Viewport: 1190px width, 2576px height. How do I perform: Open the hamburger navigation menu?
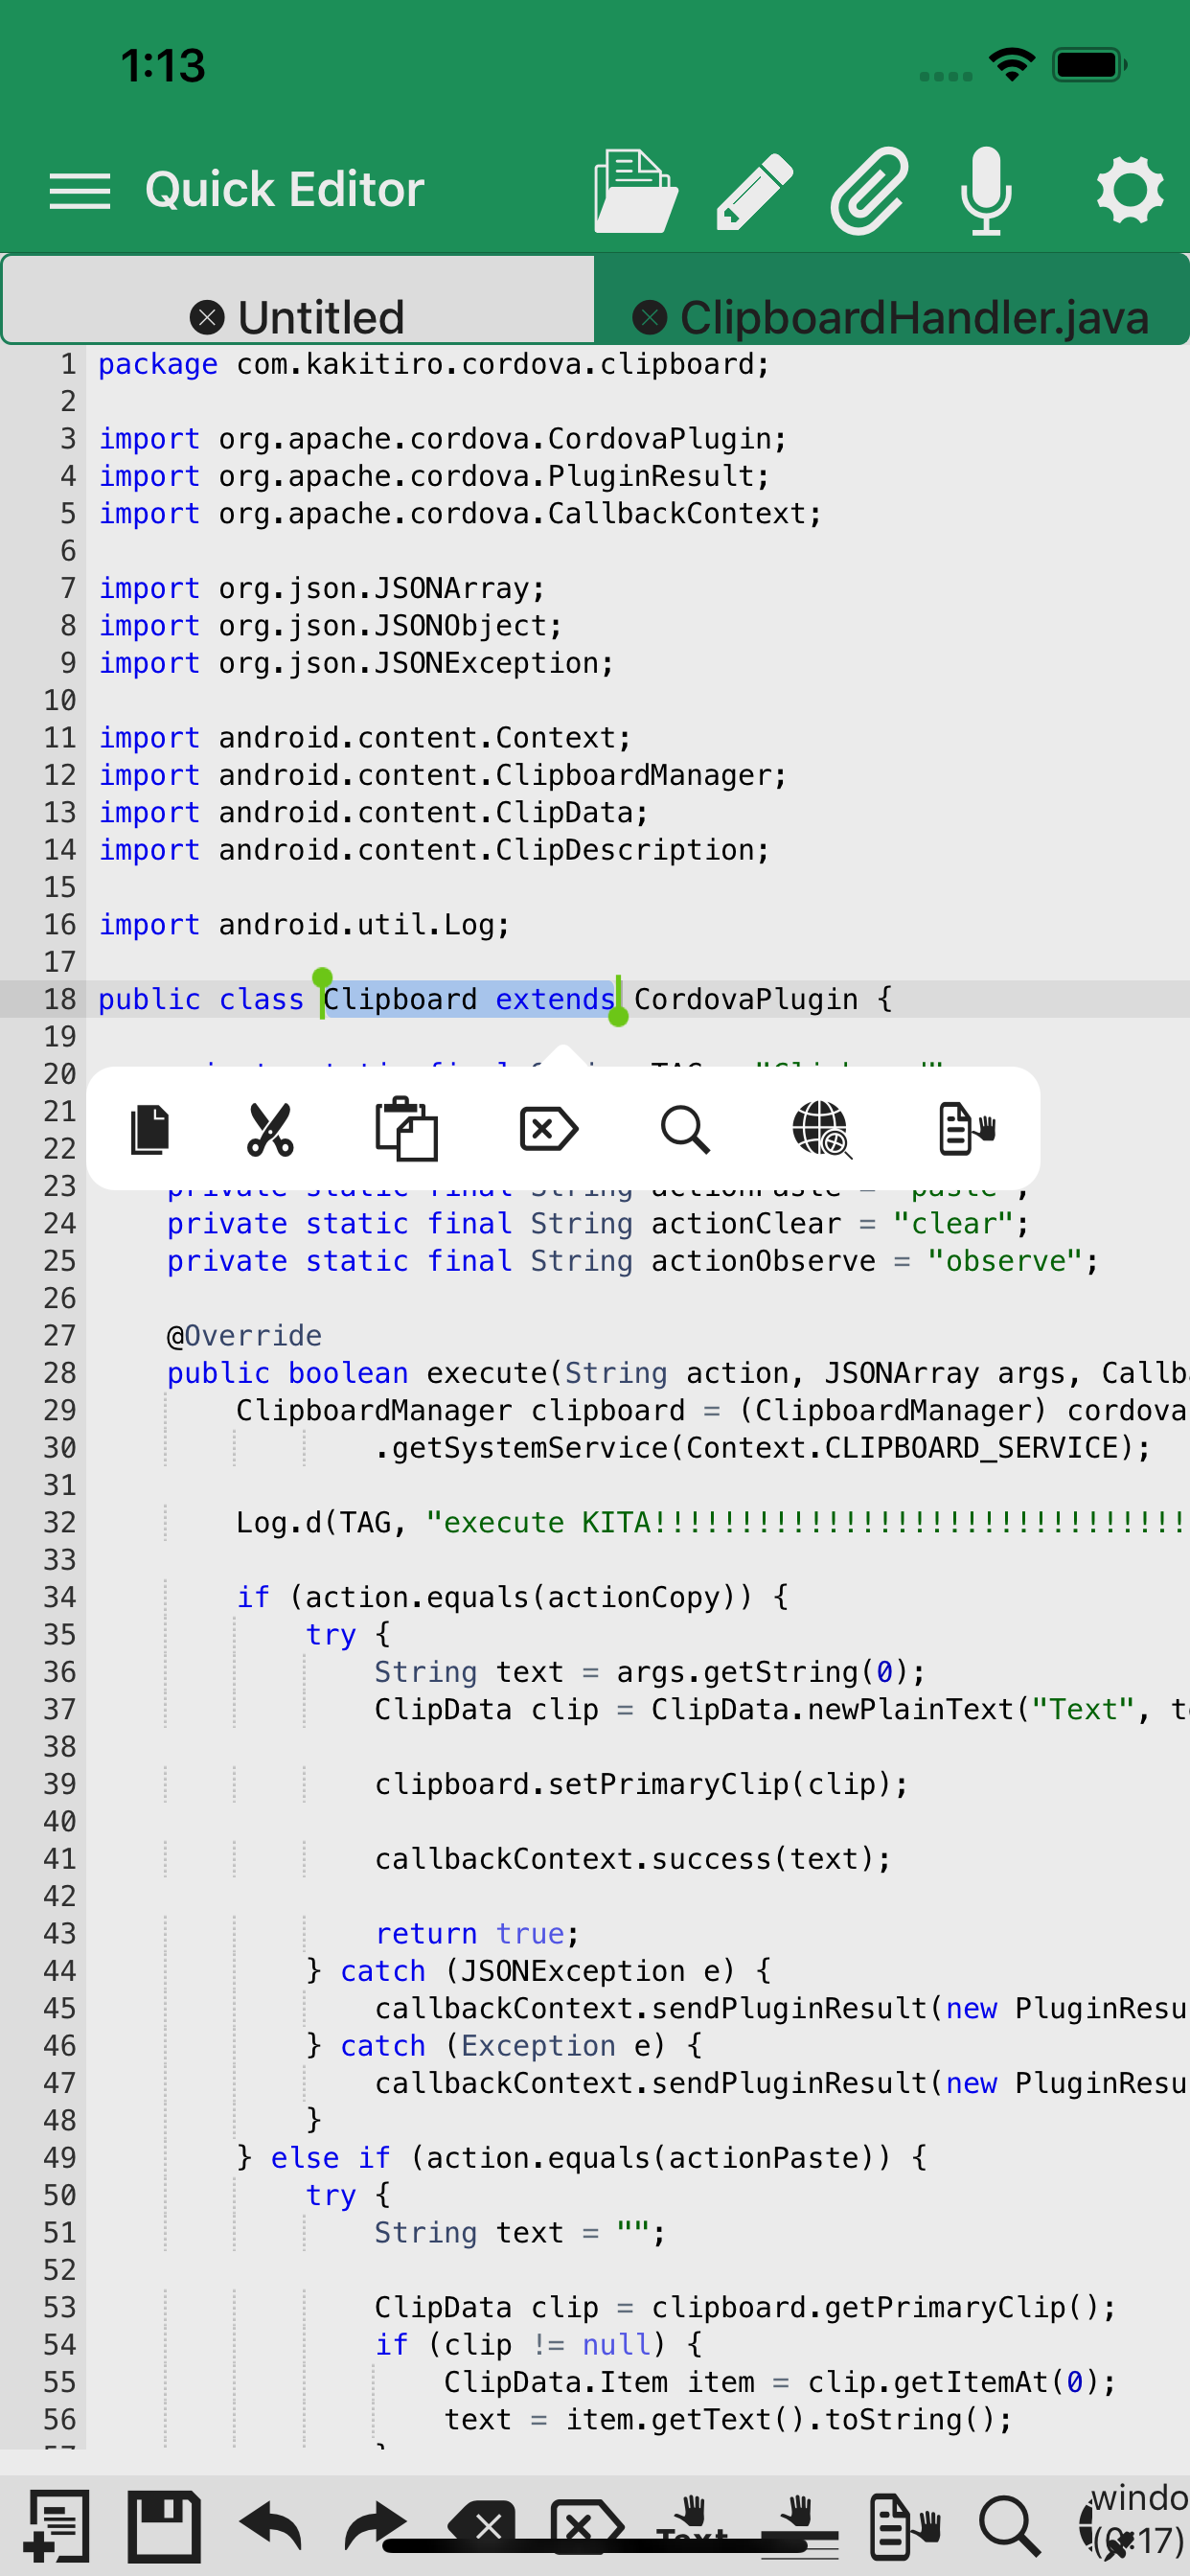coord(80,190)
